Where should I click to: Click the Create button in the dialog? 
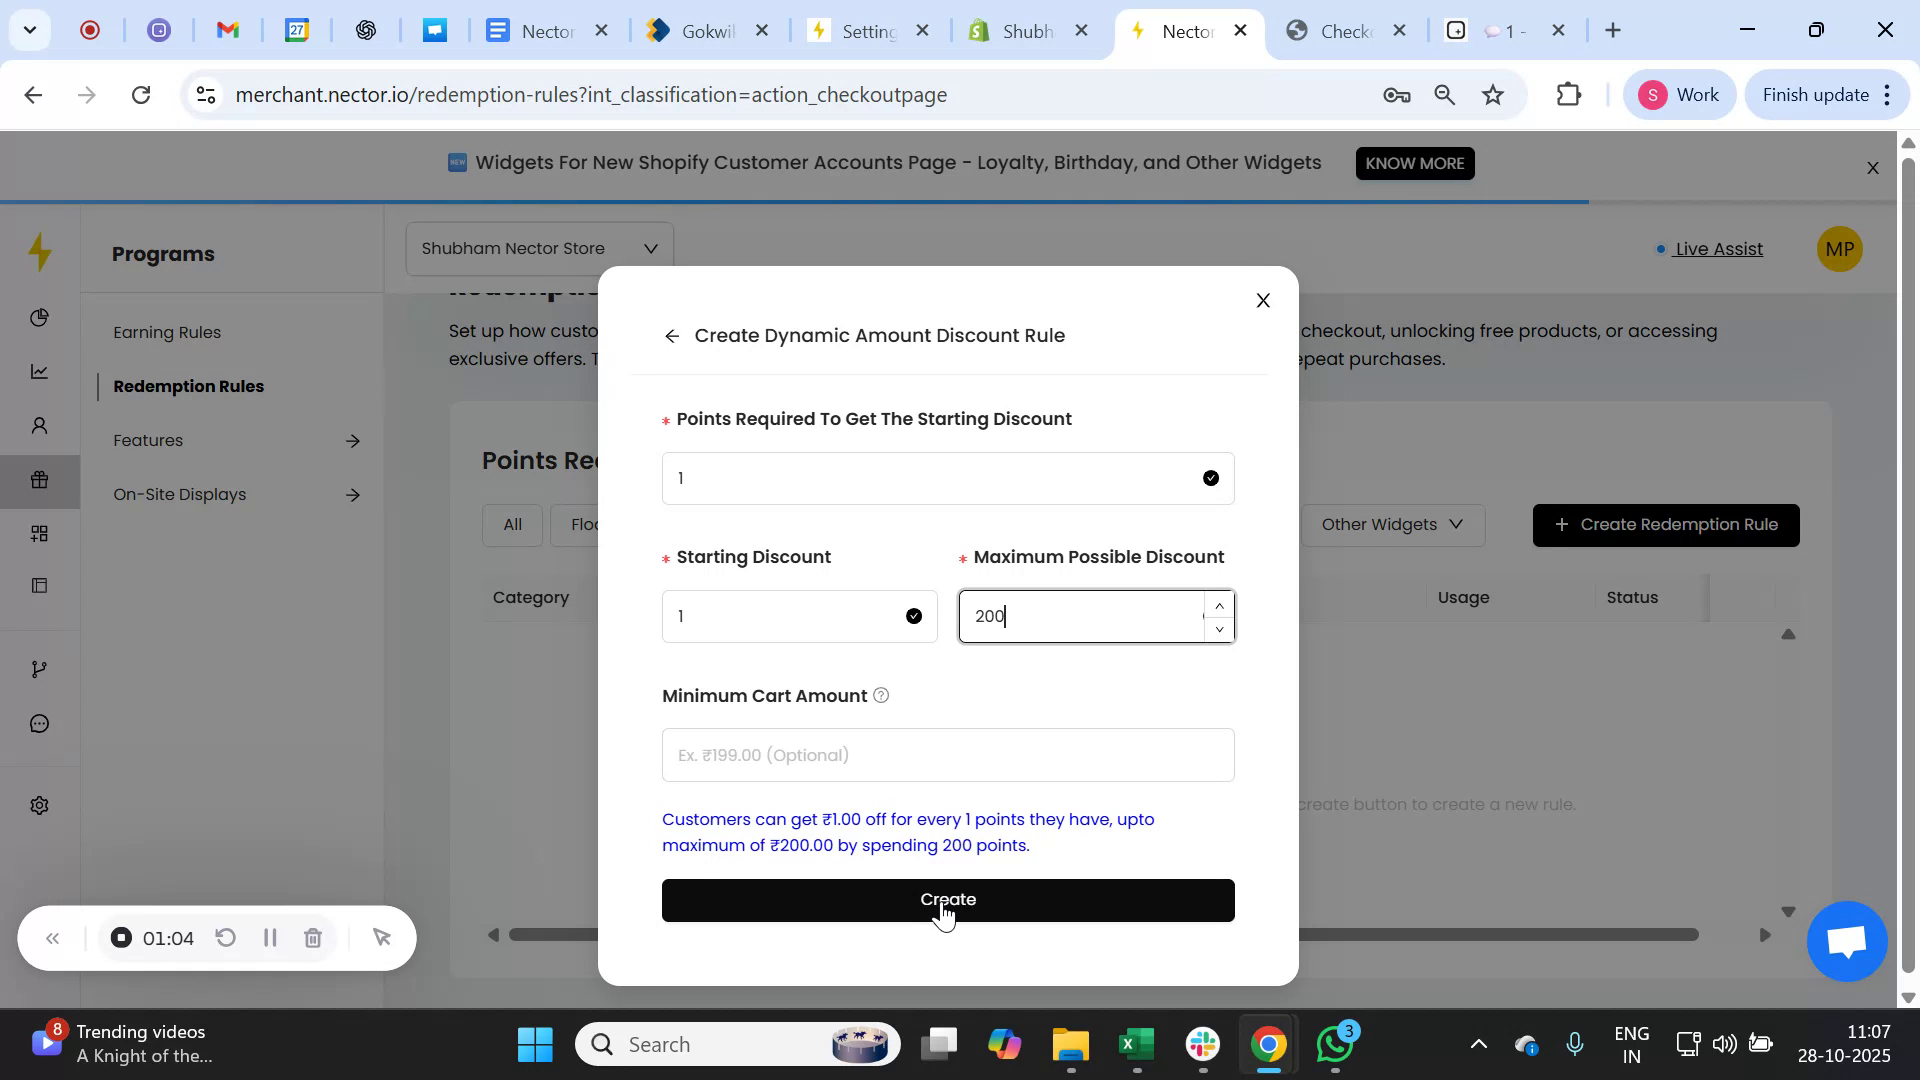[947, 899]
